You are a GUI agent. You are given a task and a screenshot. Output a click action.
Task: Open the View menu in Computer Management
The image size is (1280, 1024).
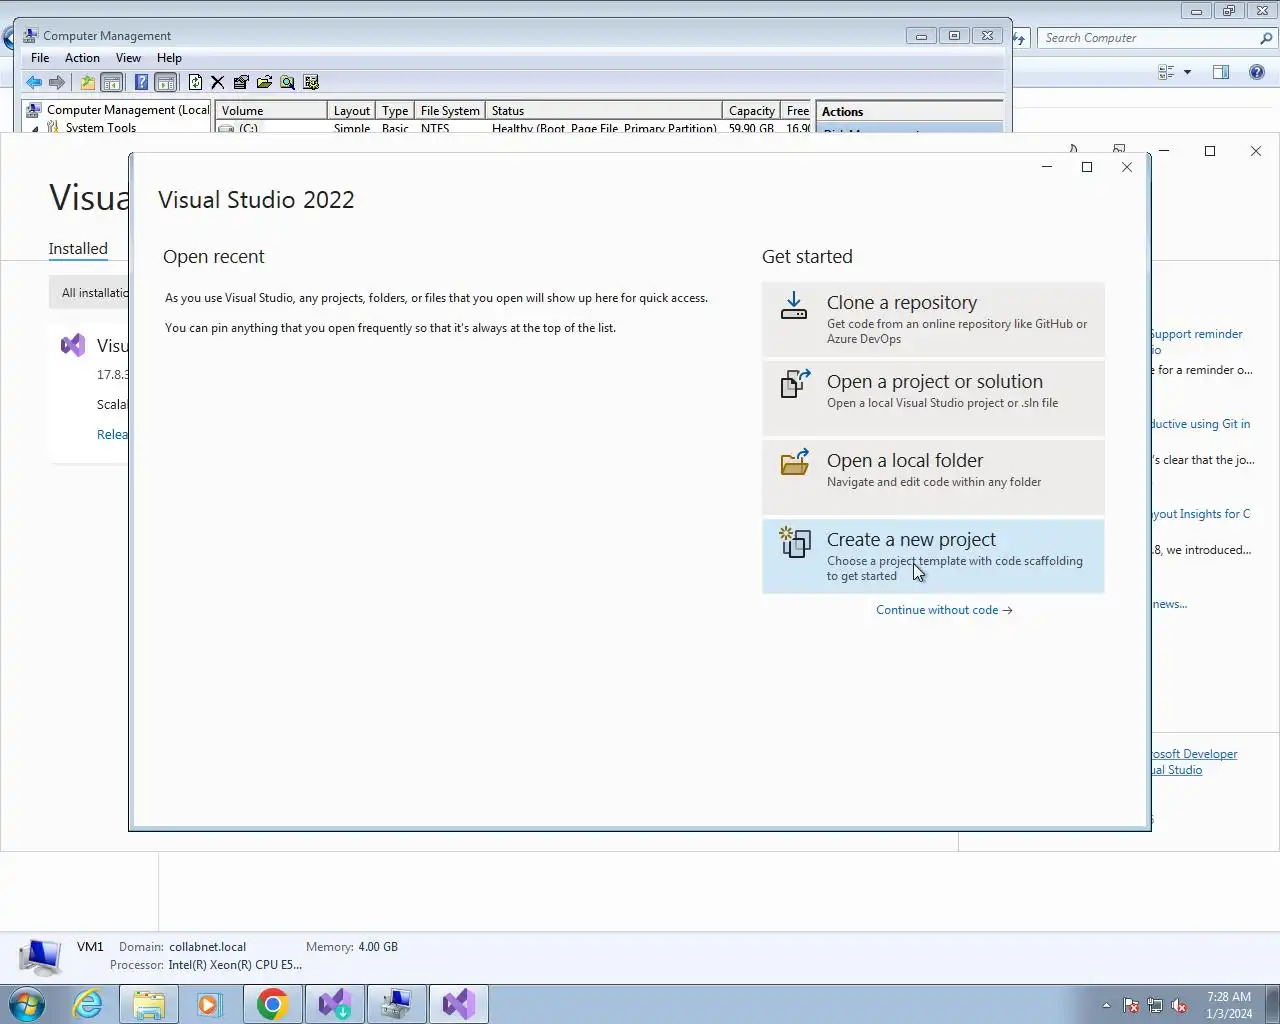point(128,58)
